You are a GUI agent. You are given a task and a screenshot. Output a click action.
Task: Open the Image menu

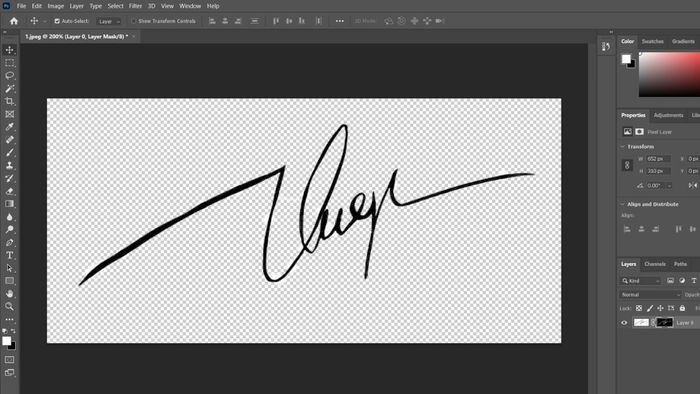click(x=56, y=6)
